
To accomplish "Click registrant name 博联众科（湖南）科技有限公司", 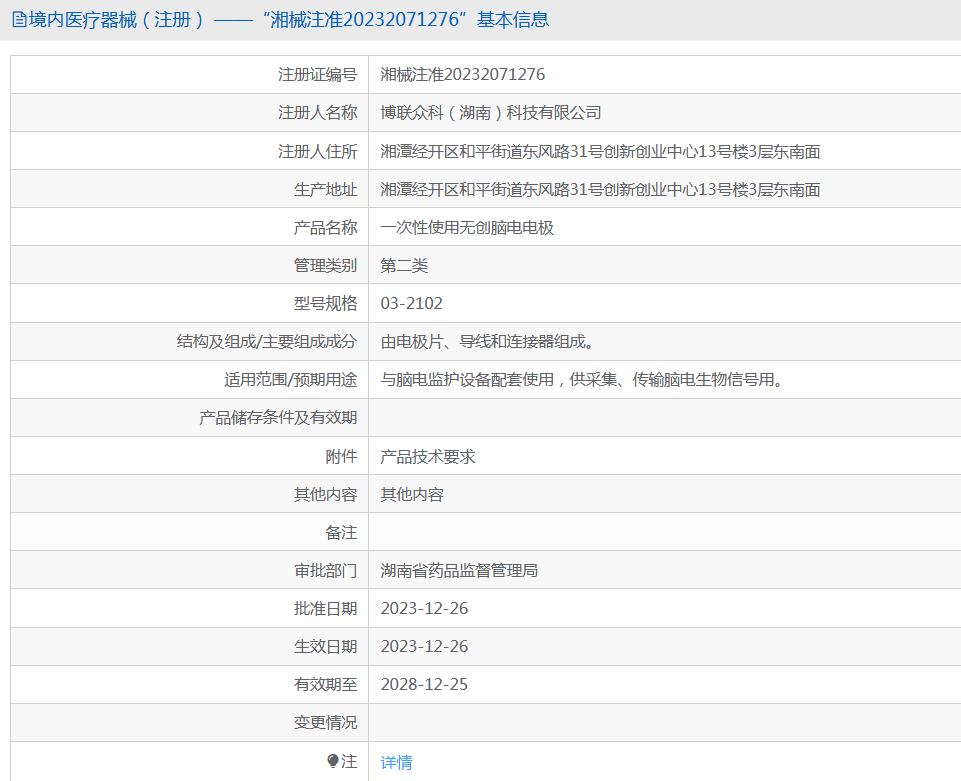I will pos(491,113).
